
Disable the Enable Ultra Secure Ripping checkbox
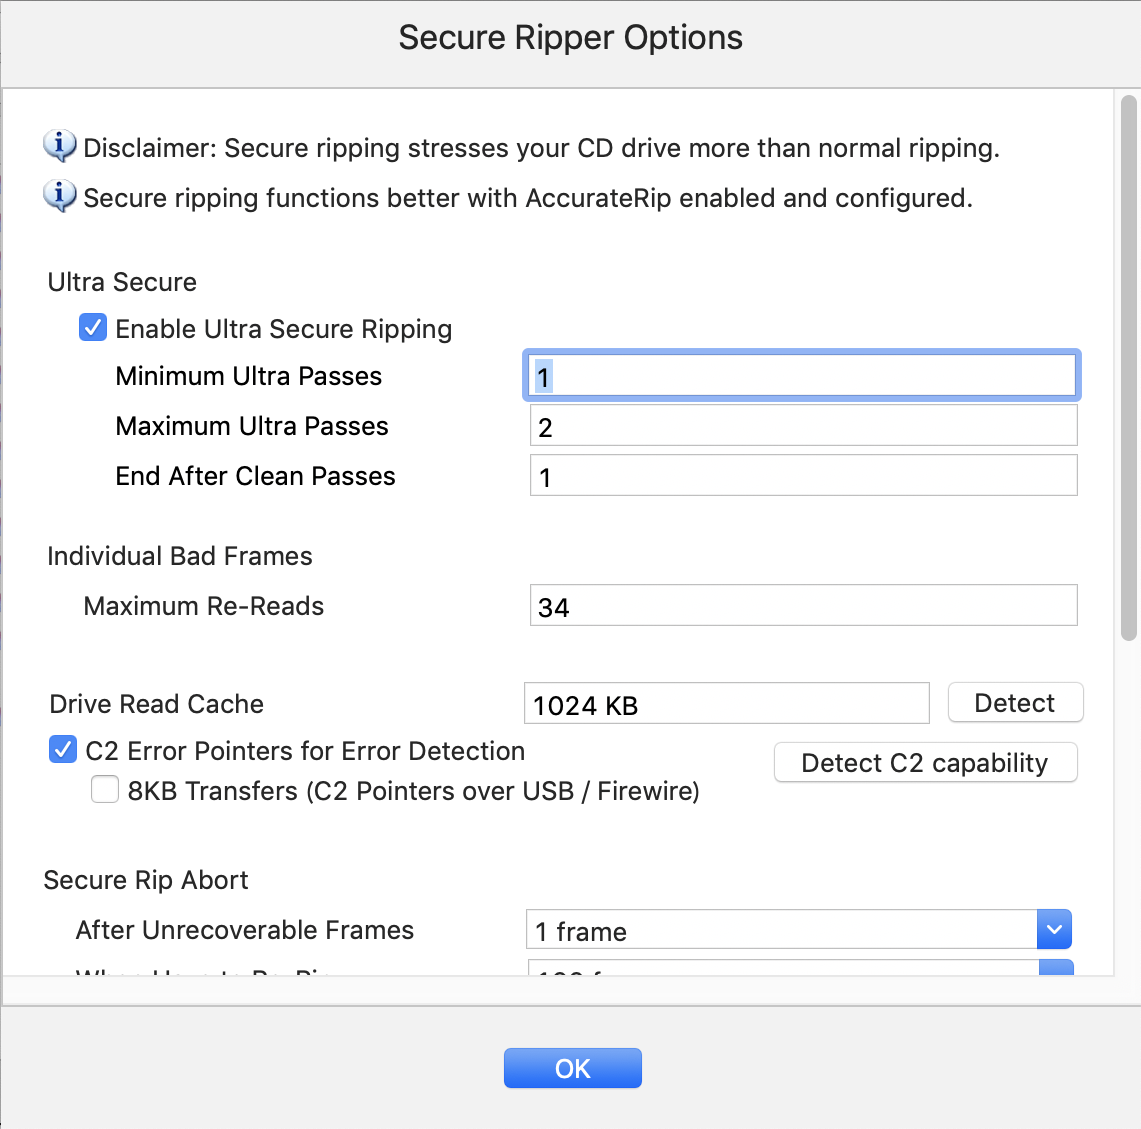(93, 328)
